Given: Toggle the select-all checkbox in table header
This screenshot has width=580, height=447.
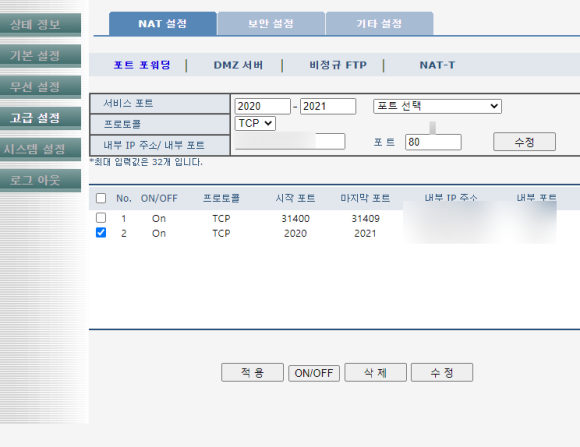Looking at the screenshot, I should coord(101,198).
